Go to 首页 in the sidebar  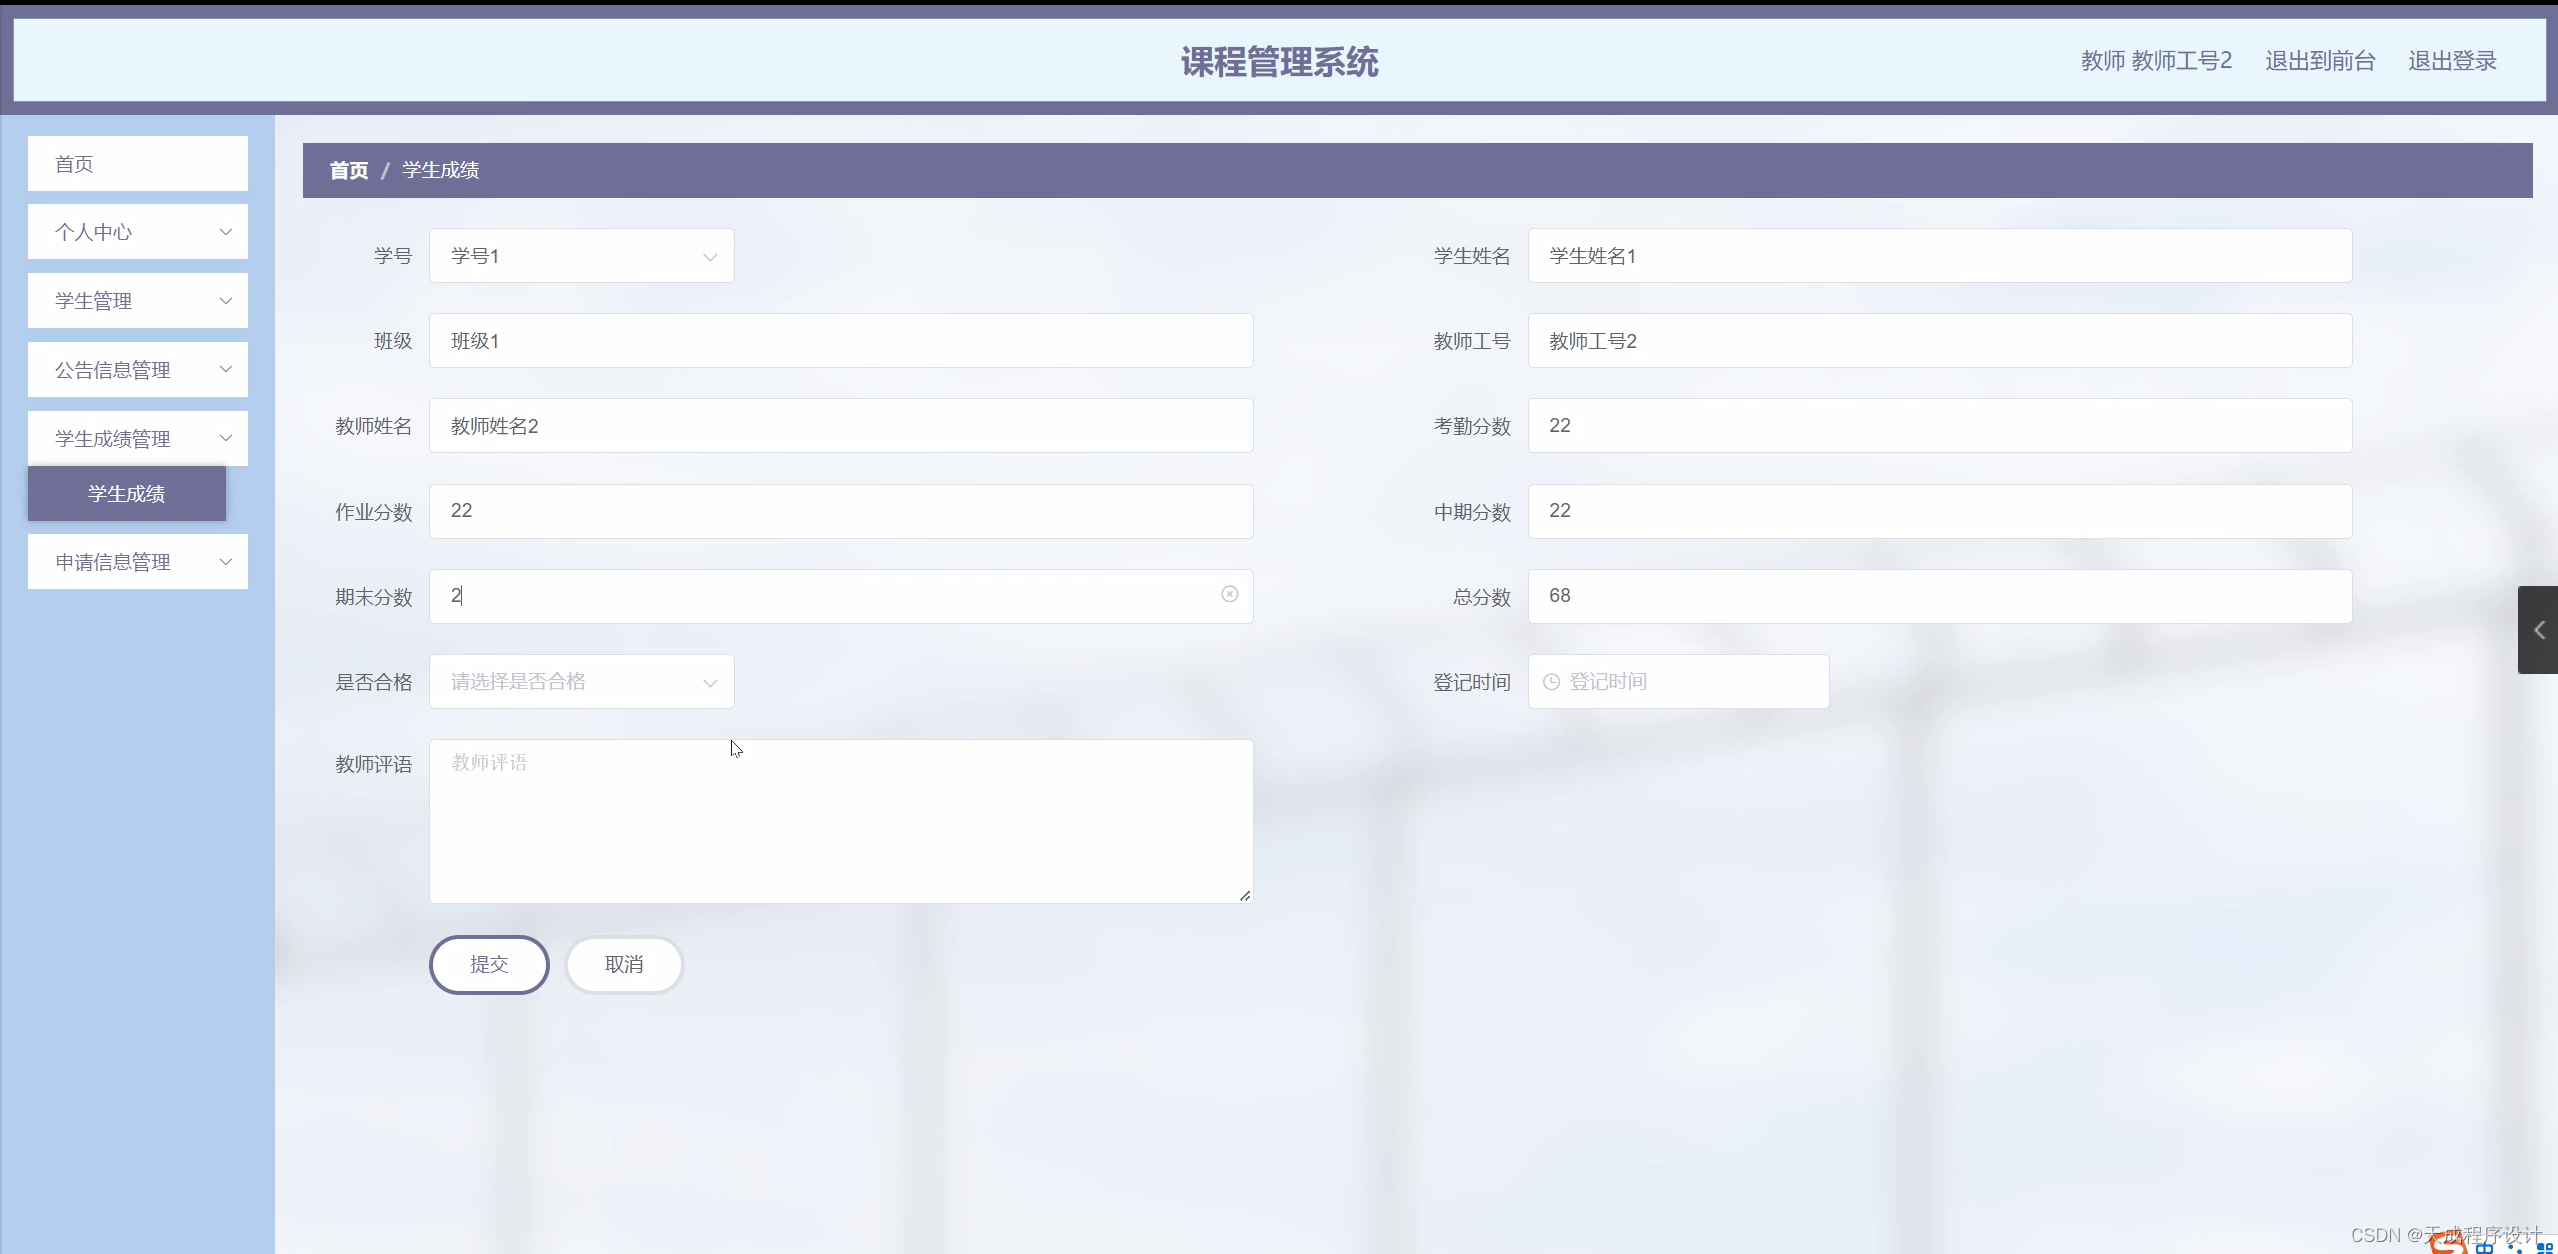coord(138,164)
